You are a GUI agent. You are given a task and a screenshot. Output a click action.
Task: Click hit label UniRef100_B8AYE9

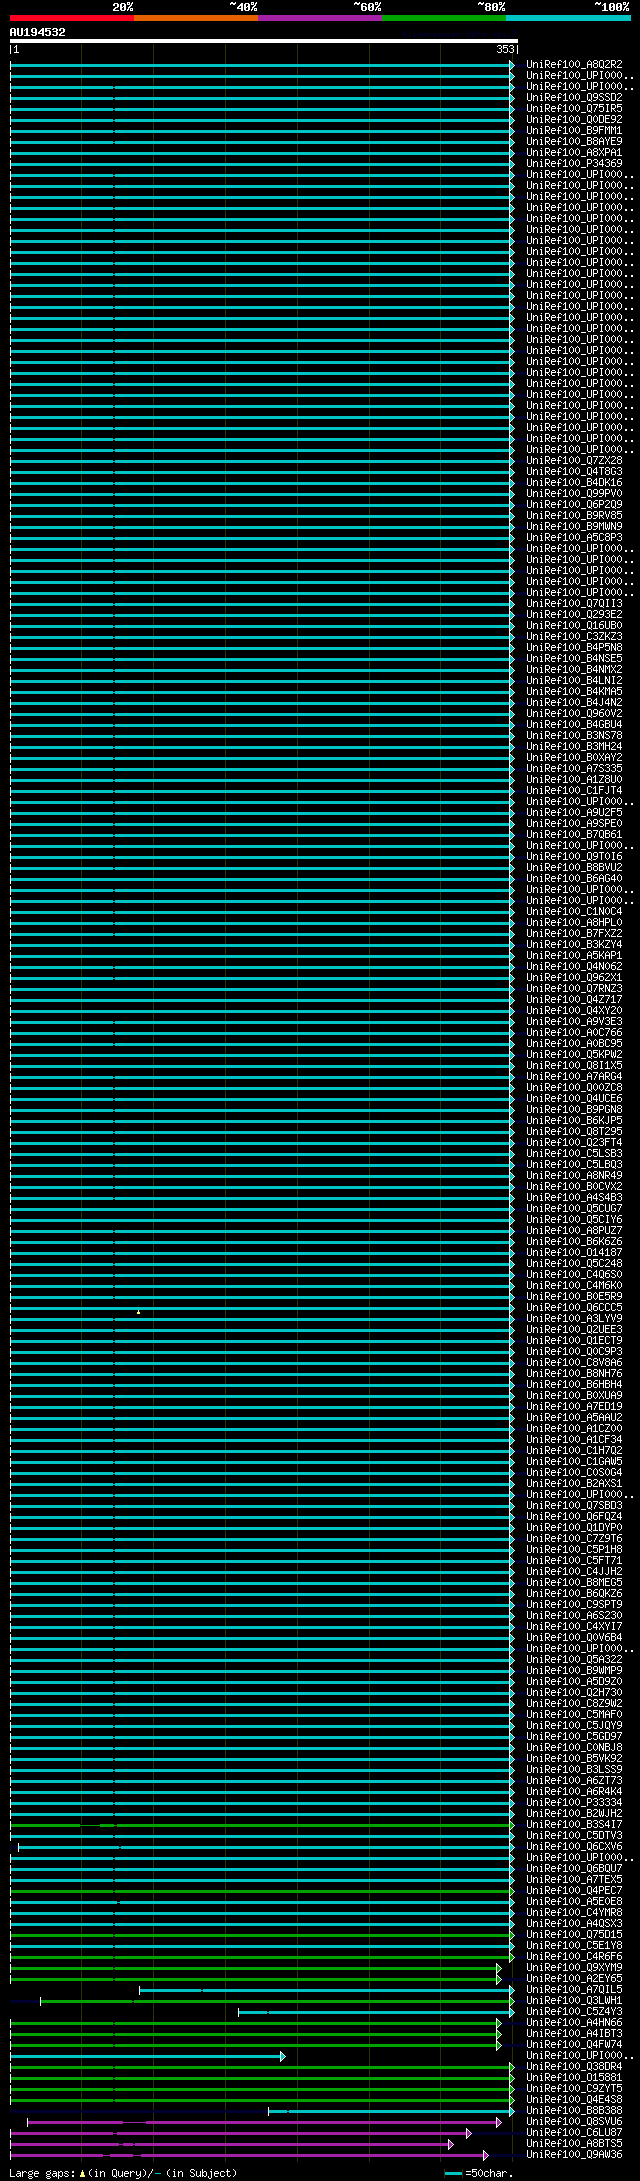point(574,141)
